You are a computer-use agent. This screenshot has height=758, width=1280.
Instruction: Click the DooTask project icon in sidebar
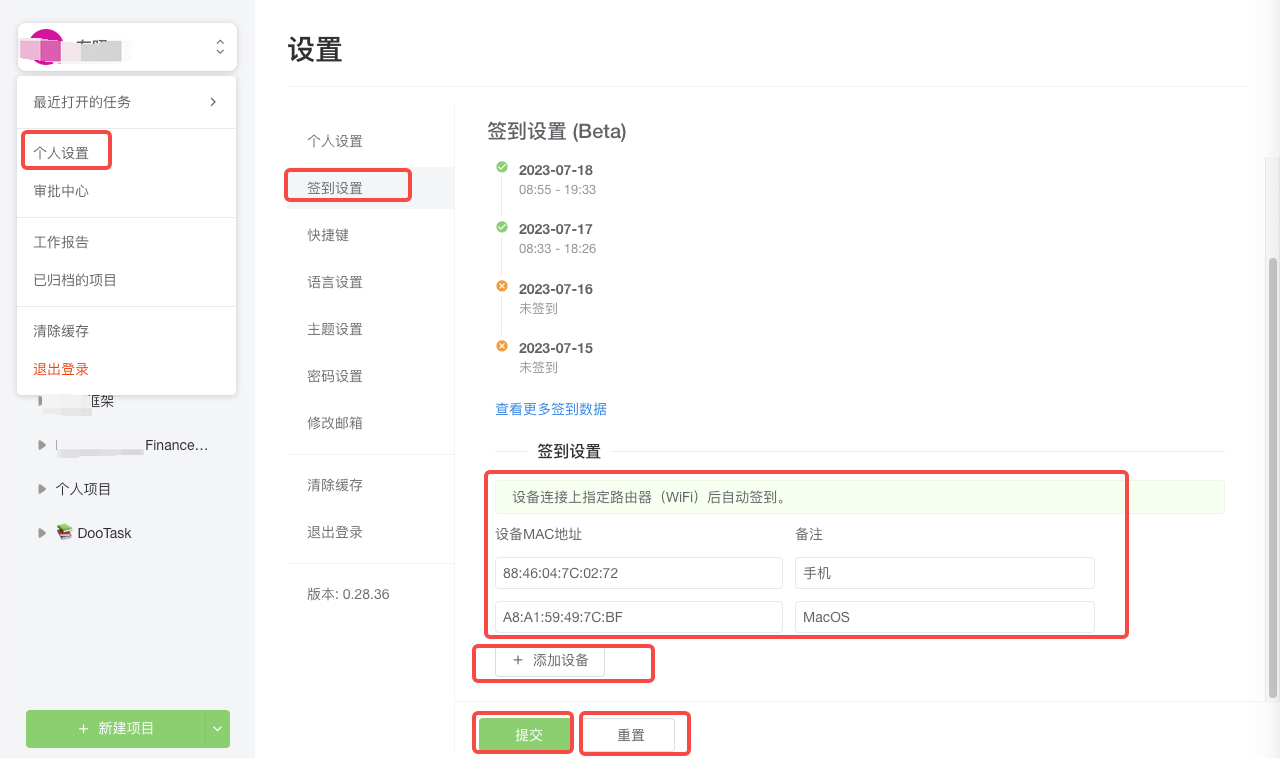[65, 532]
